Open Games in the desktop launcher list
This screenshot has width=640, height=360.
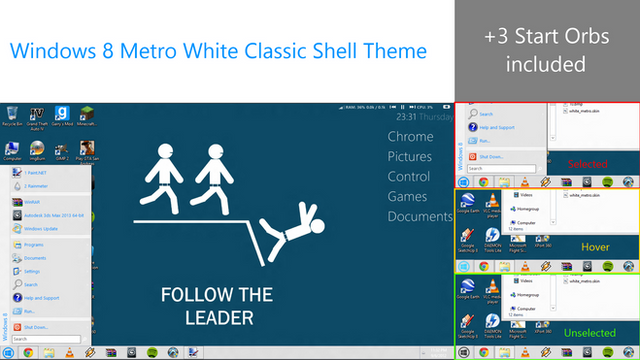(x=407, y=196)
